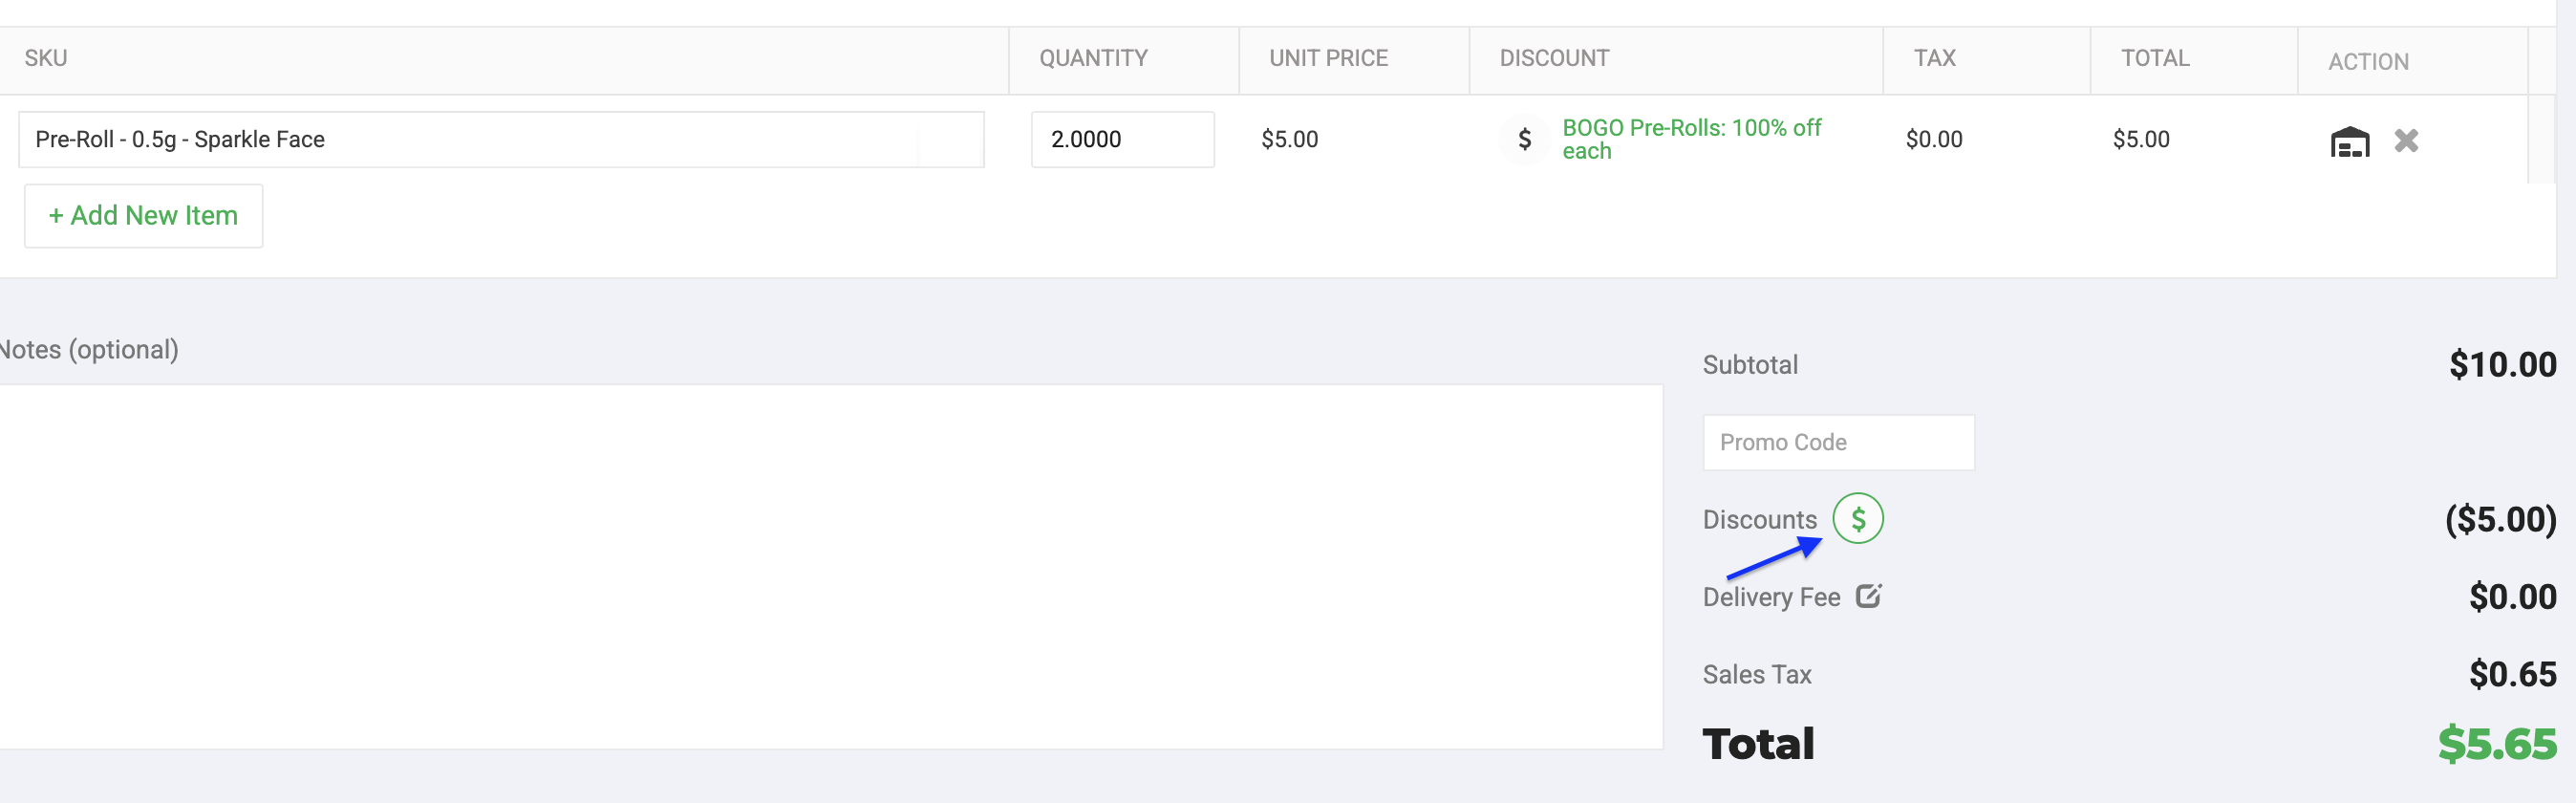Click the warehouse inventory icon in Action column
Screen dimensions: 2576x803
click(x=2349, y=141)
